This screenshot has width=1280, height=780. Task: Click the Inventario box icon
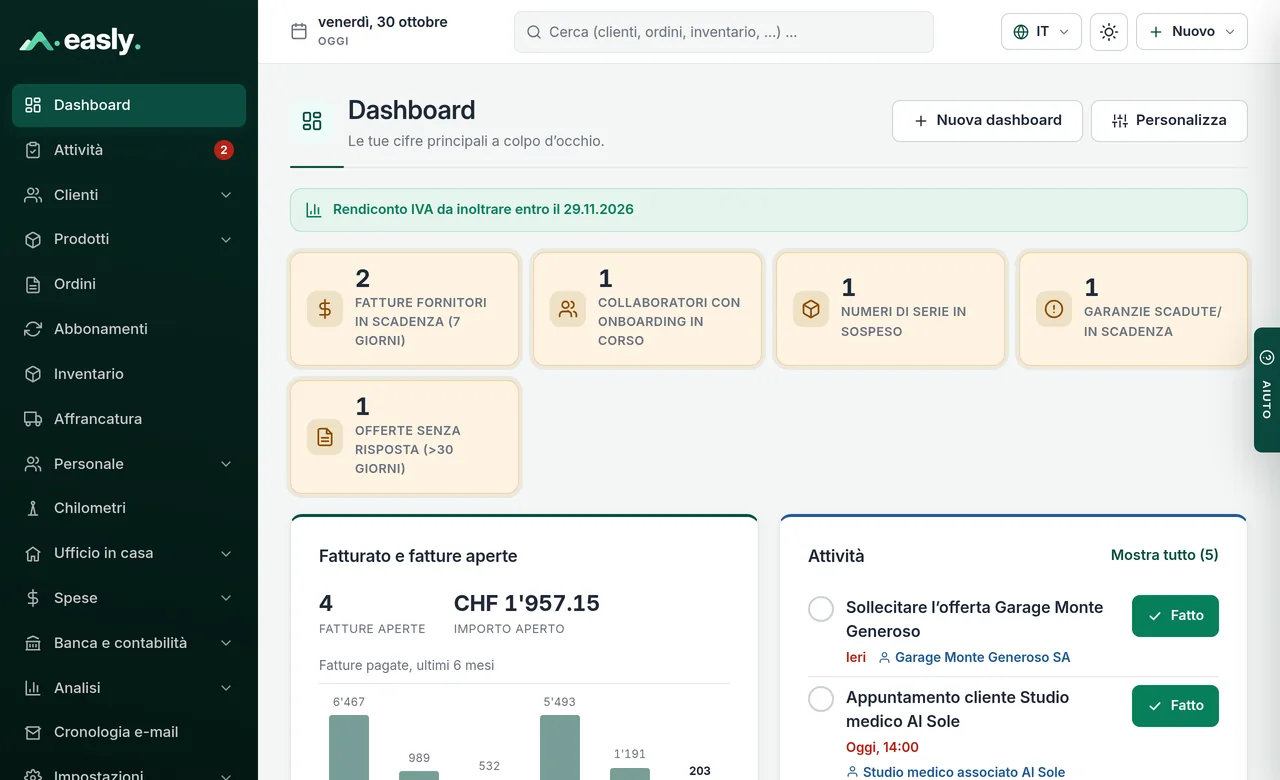[x=33, y=374]
